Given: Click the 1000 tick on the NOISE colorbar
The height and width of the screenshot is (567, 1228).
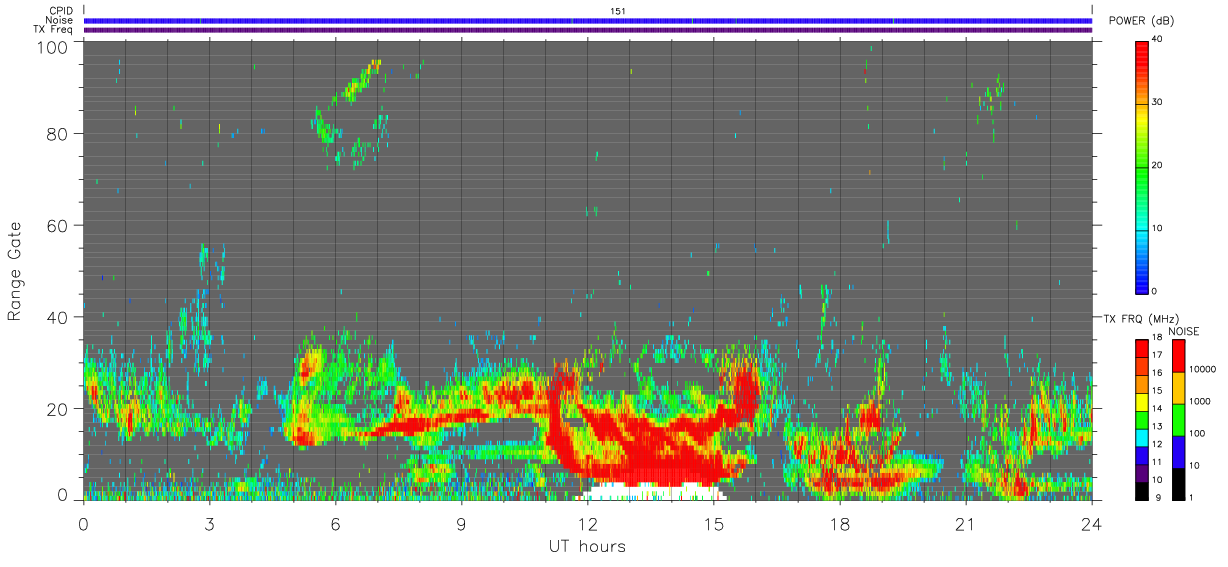Looking at the screenshot, I should click(1199, 400).
